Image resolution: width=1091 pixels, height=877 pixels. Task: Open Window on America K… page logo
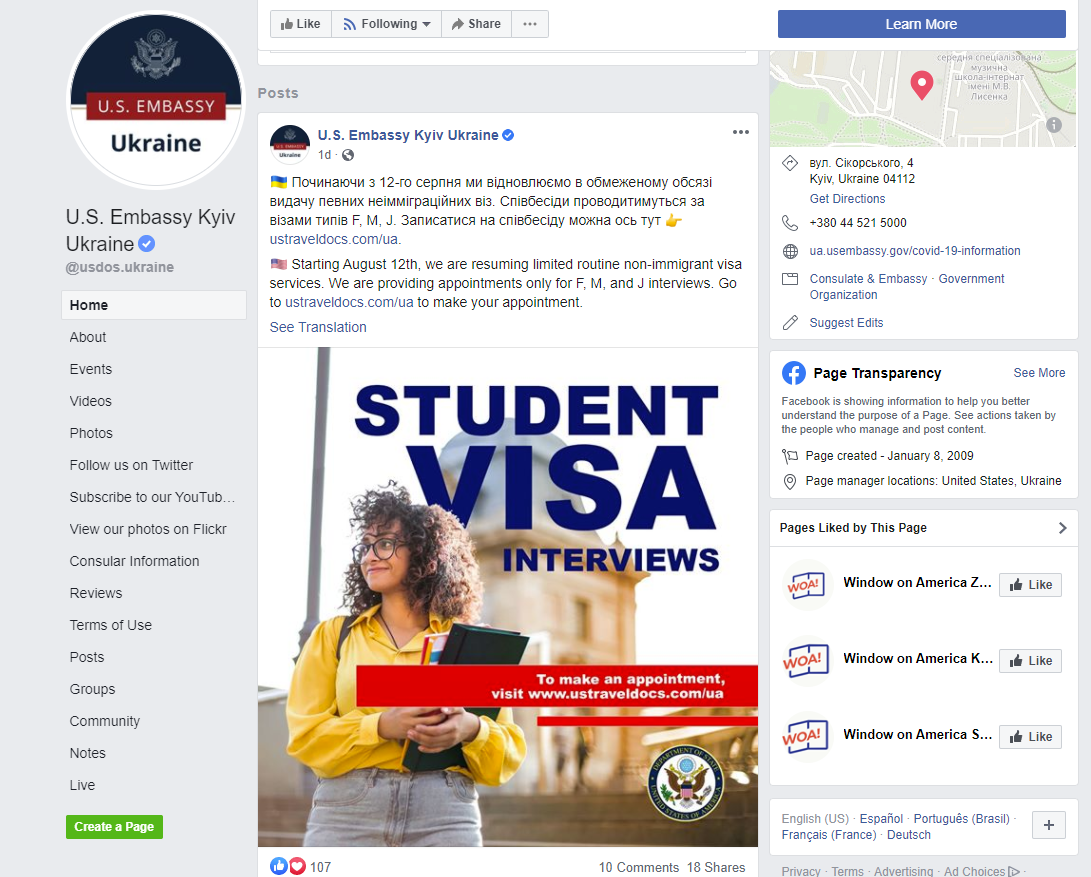click(x=806, y=661)
